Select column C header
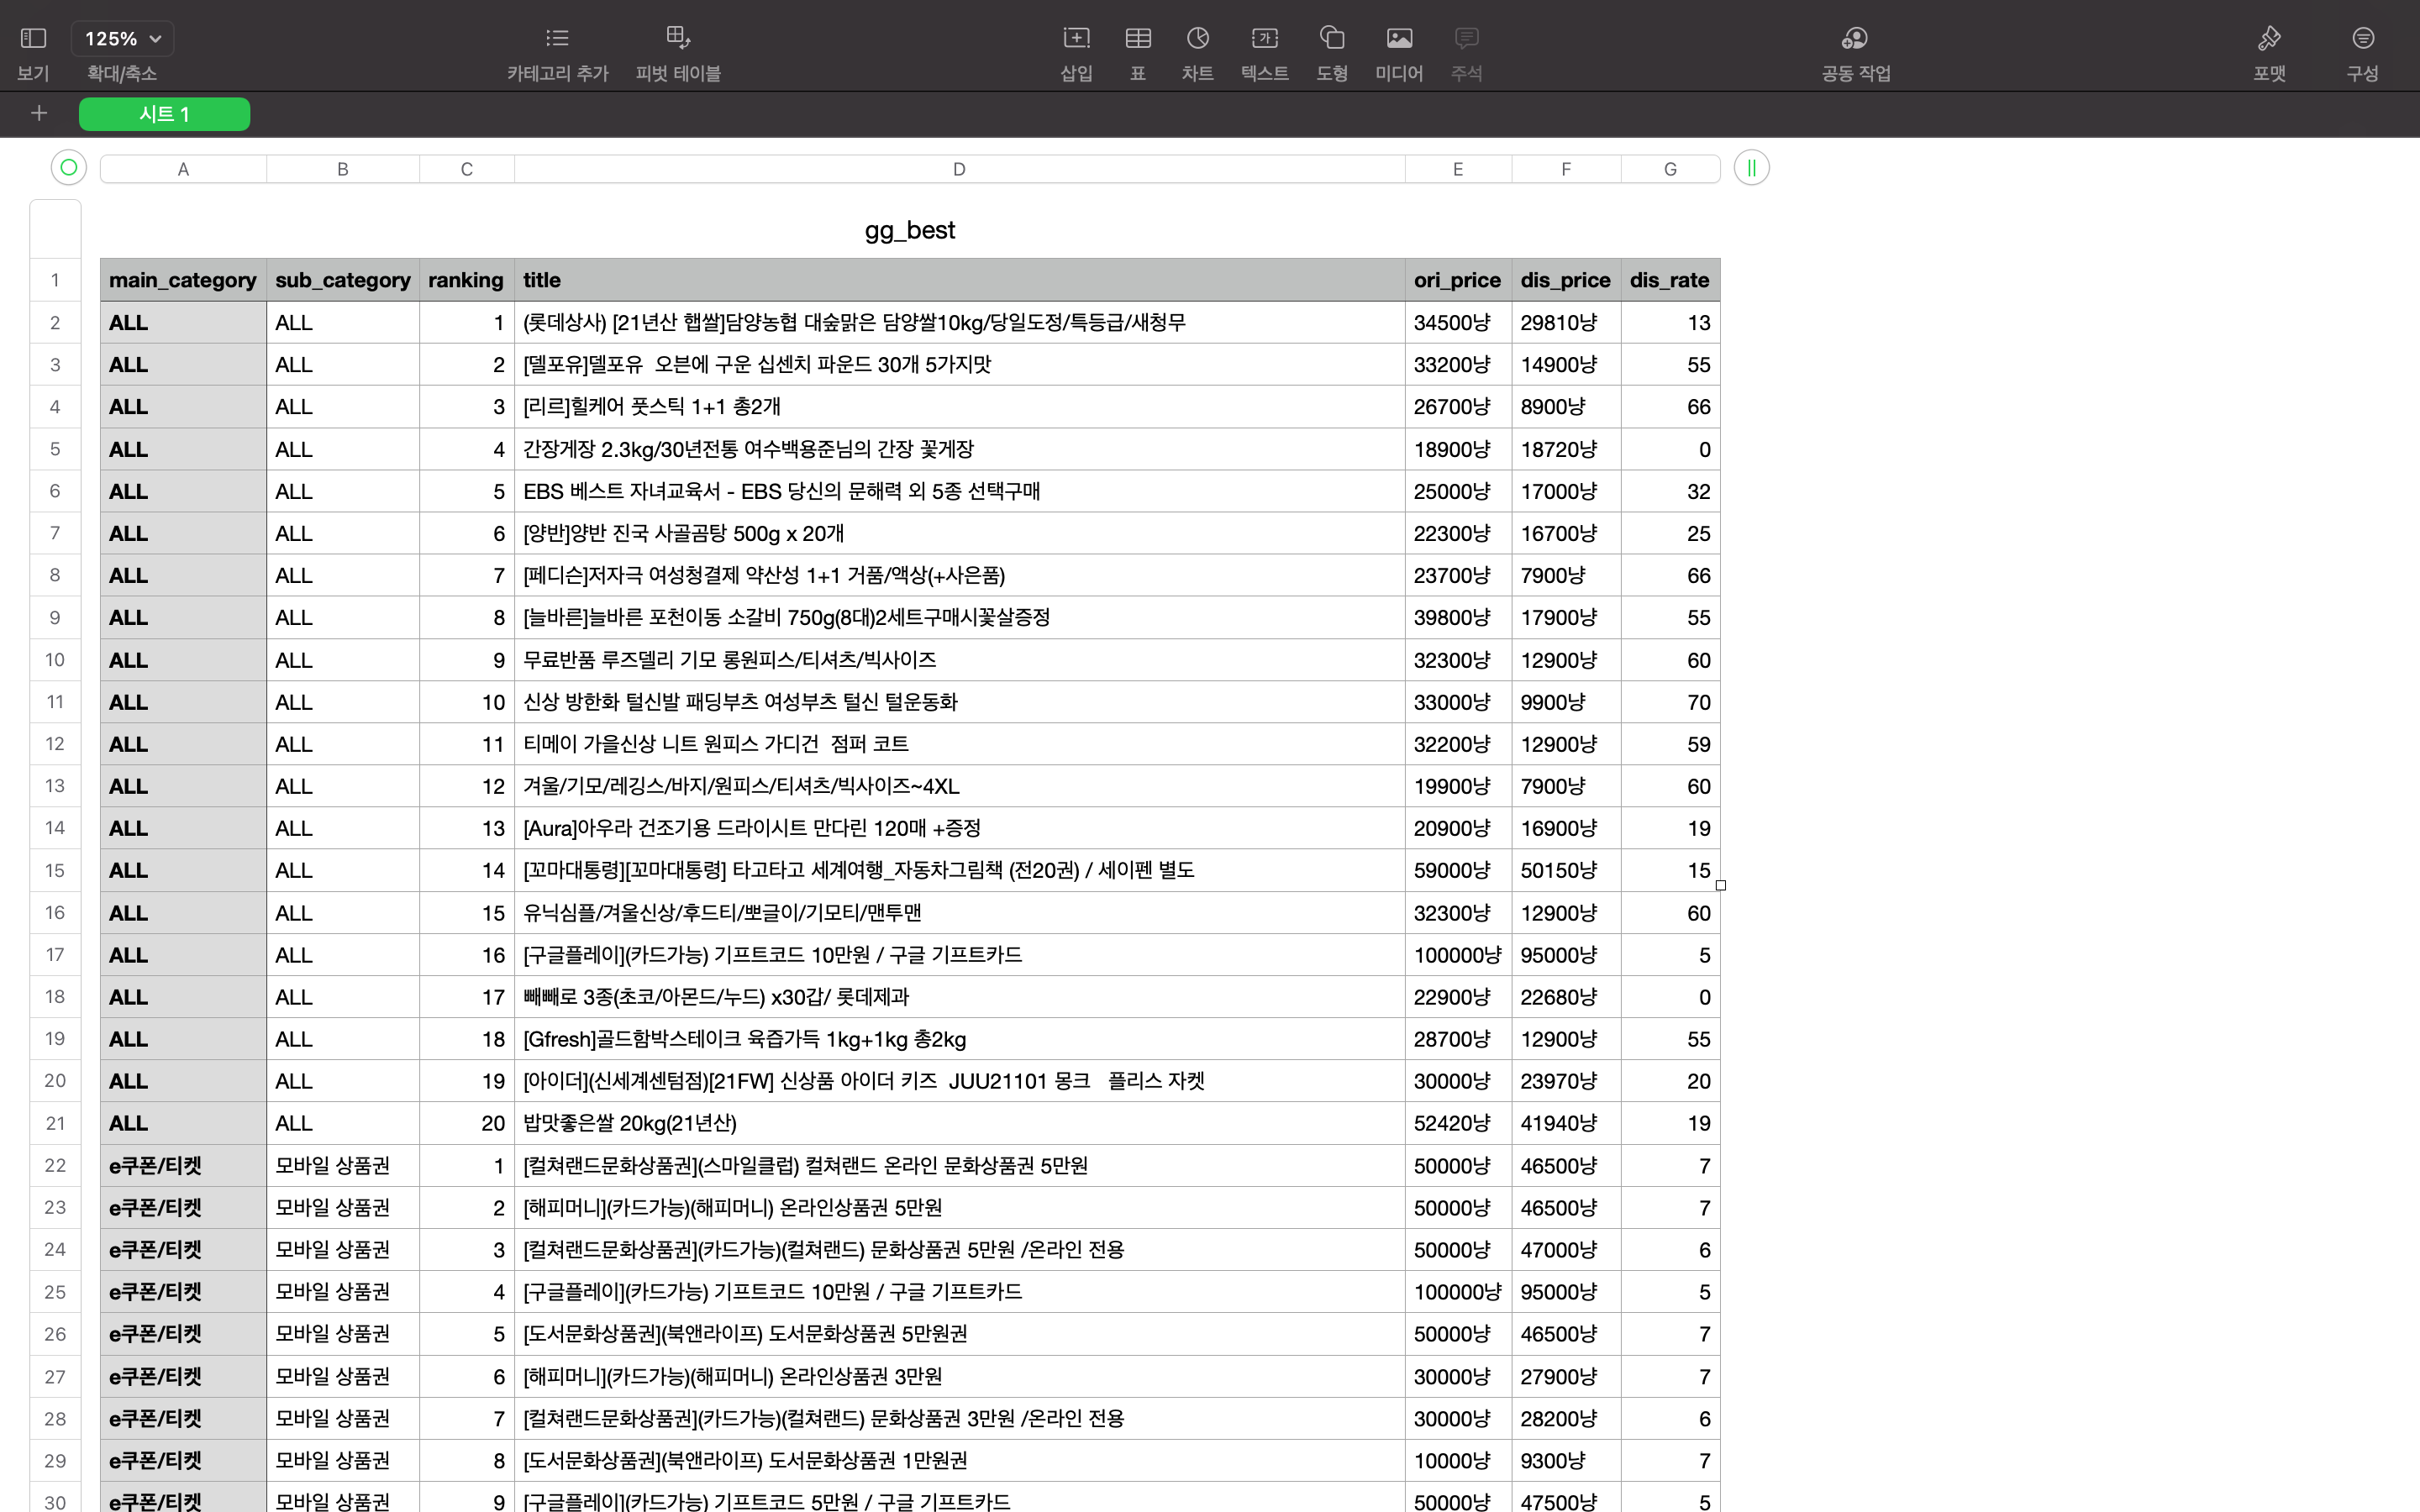This screenshot has width=2420, height=1512. click(467, 169)
